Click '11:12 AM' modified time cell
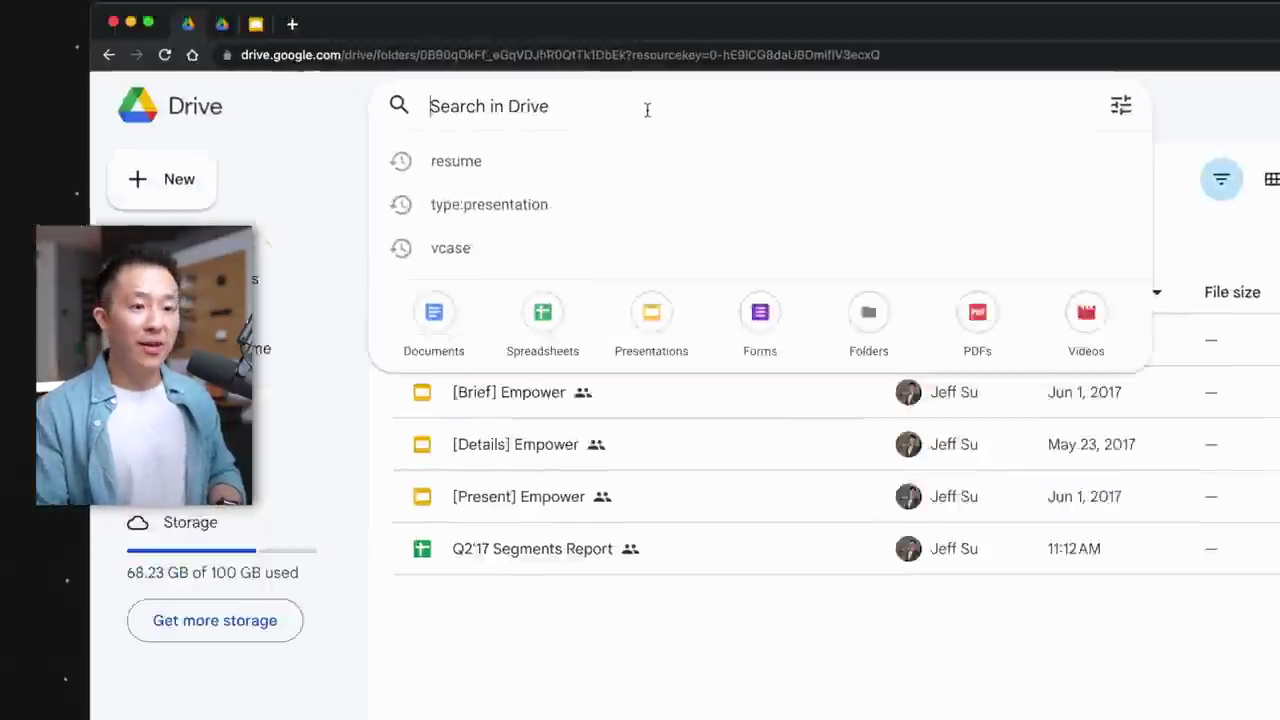The image size is (1280, 720). point(1074,549)
